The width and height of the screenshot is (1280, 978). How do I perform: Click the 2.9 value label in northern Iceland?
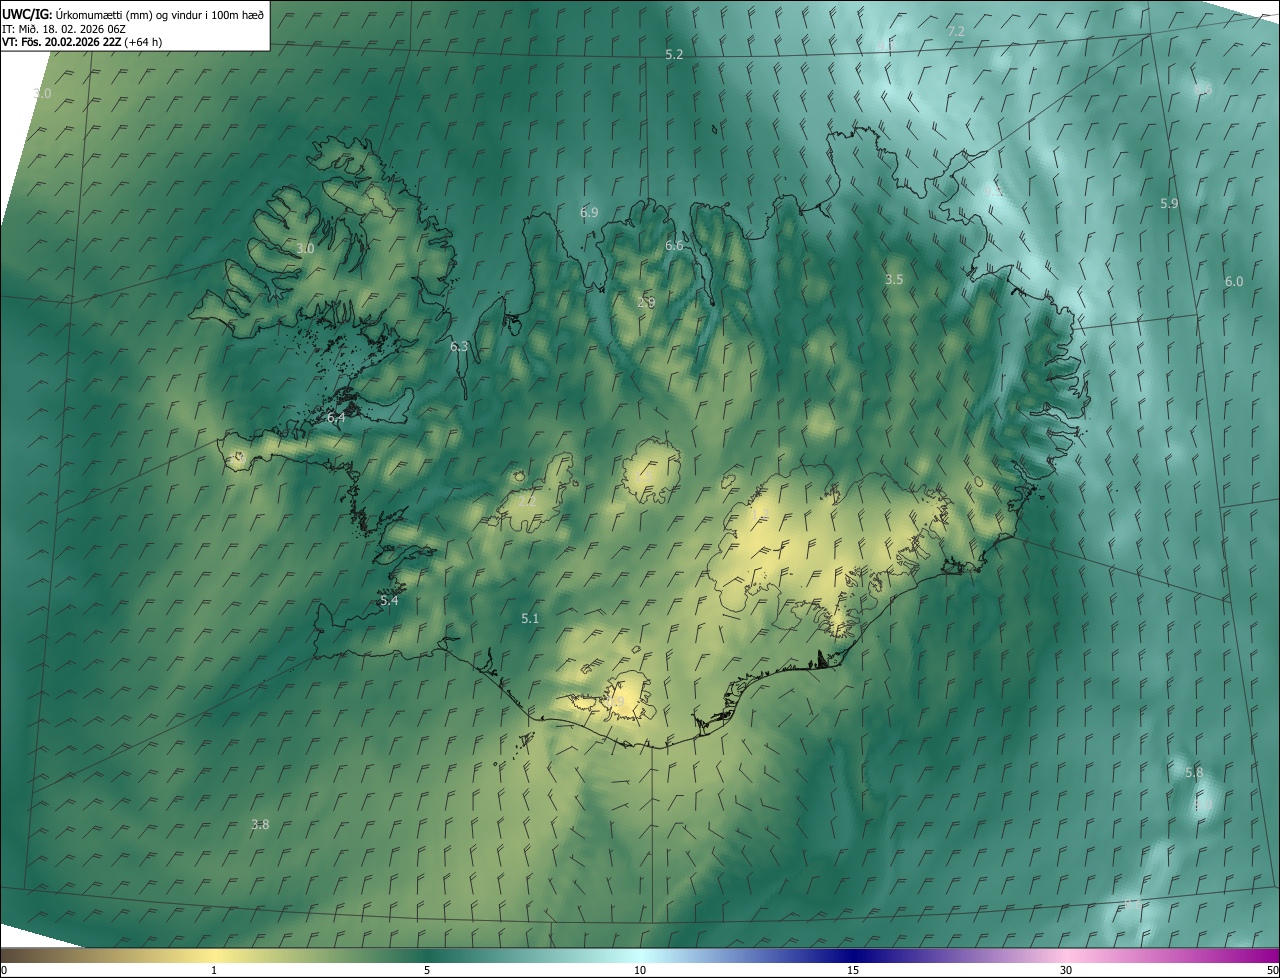click(x=646, y=302)
